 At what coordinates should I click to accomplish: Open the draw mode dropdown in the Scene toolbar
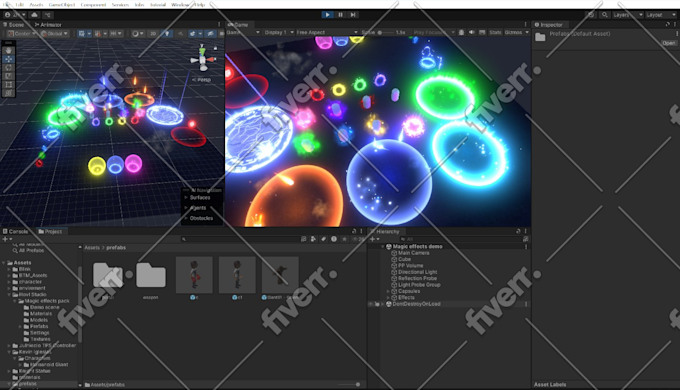(x=137, y=33)
